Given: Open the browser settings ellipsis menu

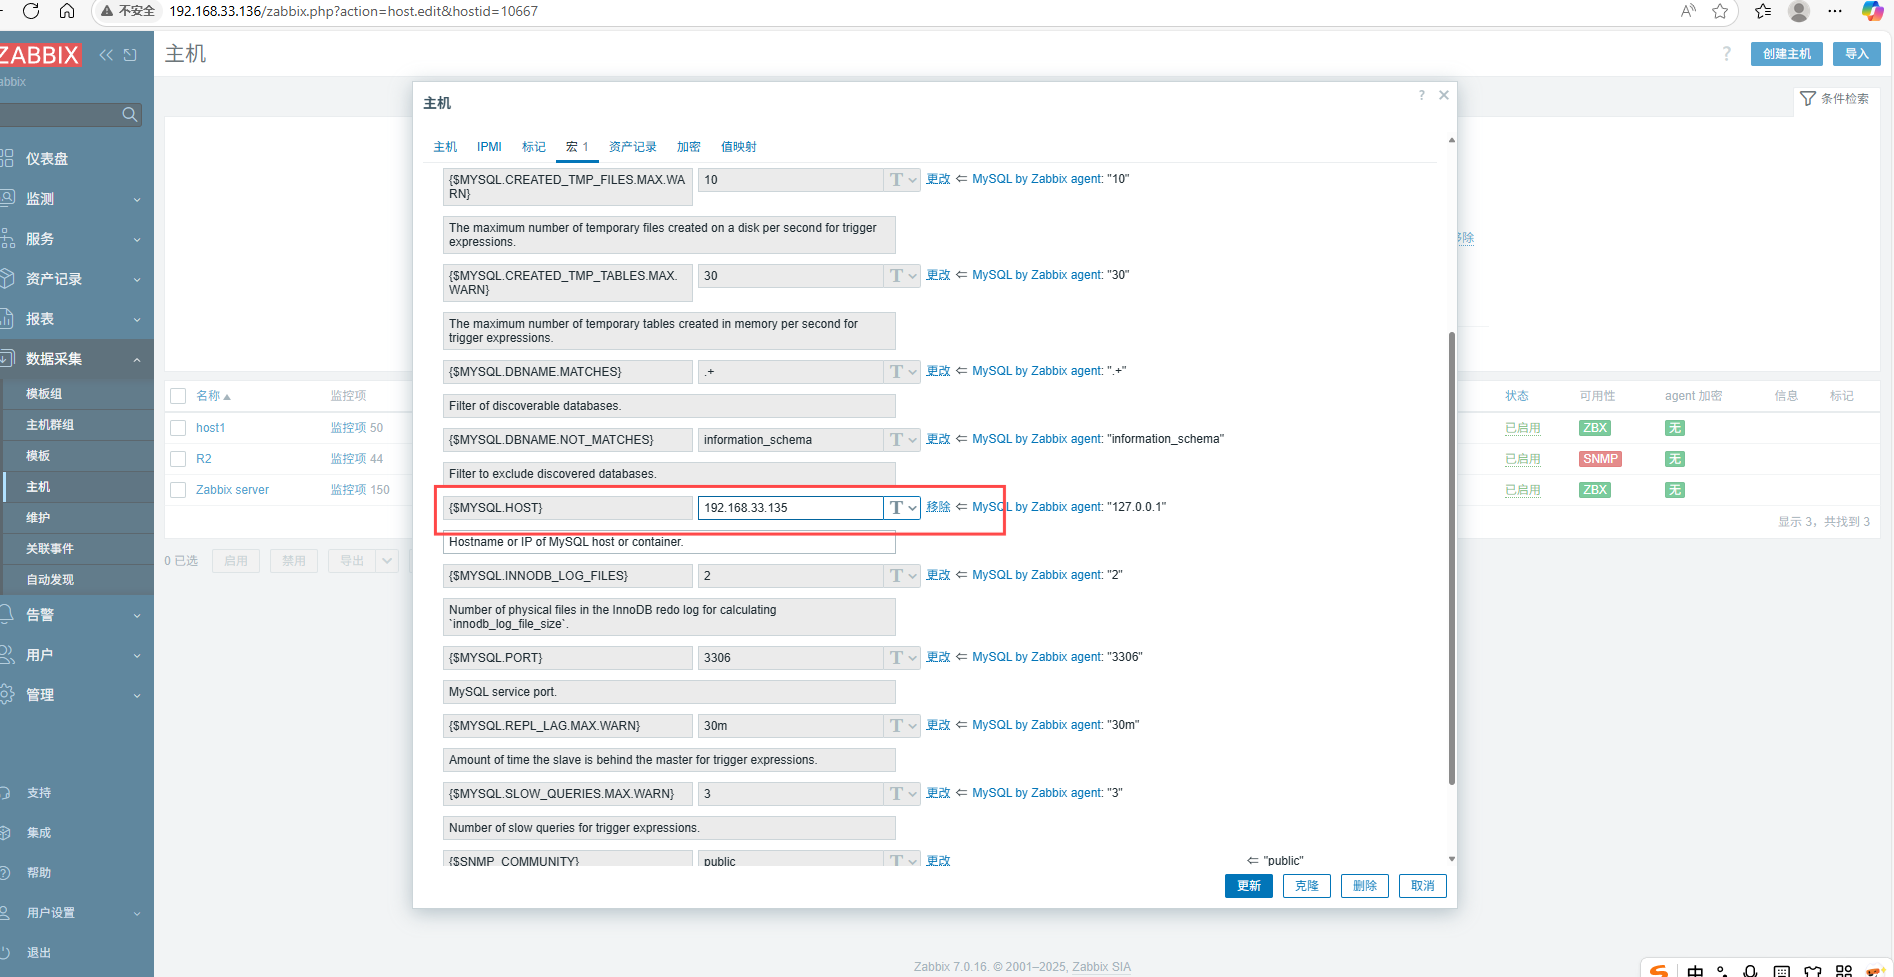Looking at the screenshot, I should (1835, 11).
